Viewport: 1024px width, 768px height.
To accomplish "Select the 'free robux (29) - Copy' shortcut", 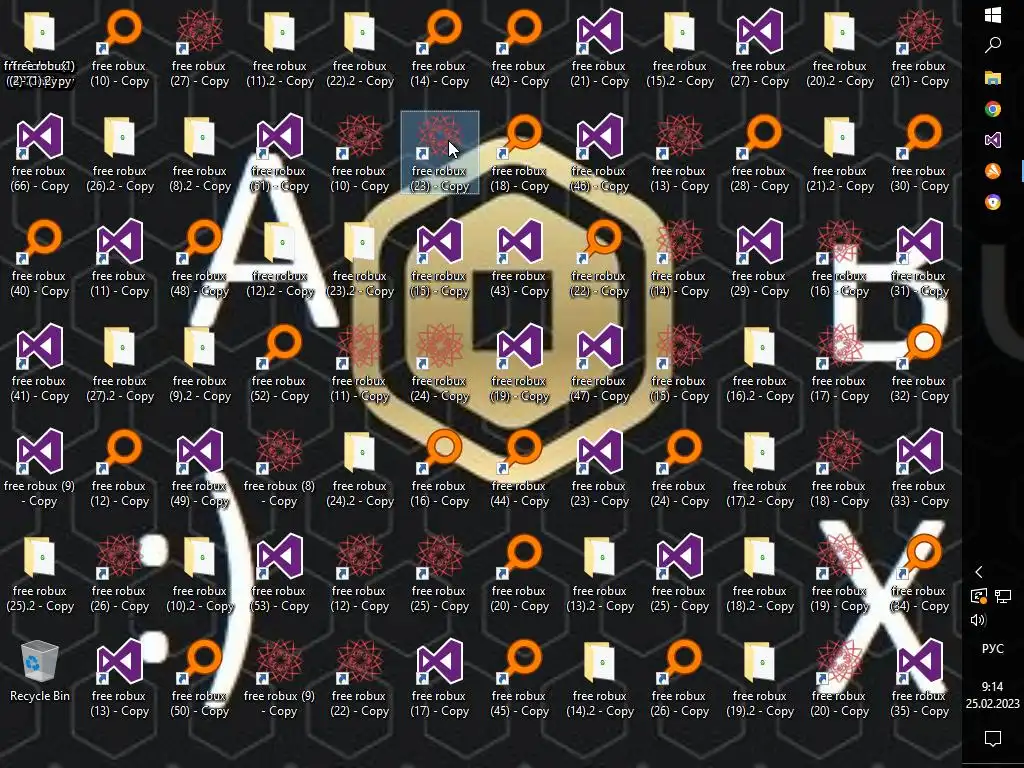I will point(760,258).
